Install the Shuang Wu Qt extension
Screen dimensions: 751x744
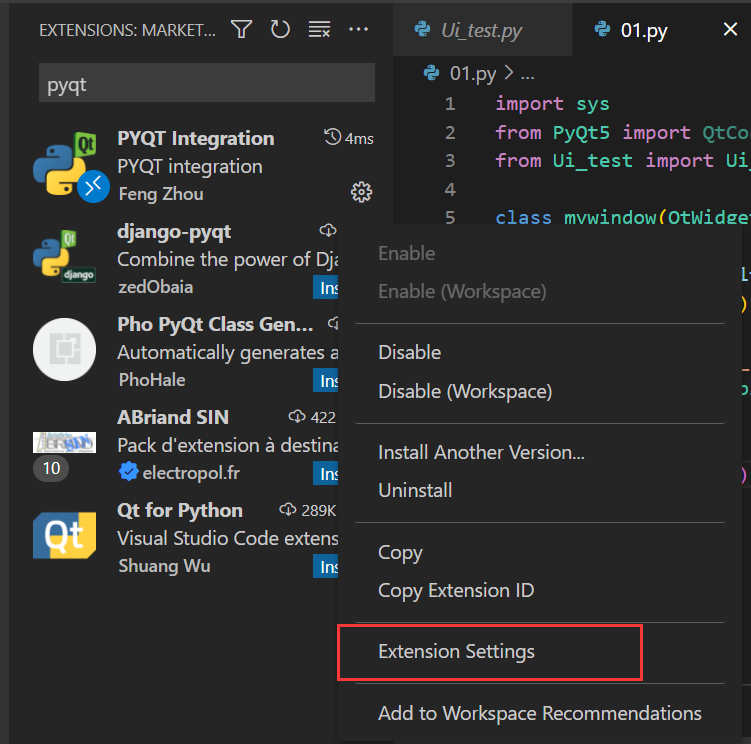[x=326, y=566]
